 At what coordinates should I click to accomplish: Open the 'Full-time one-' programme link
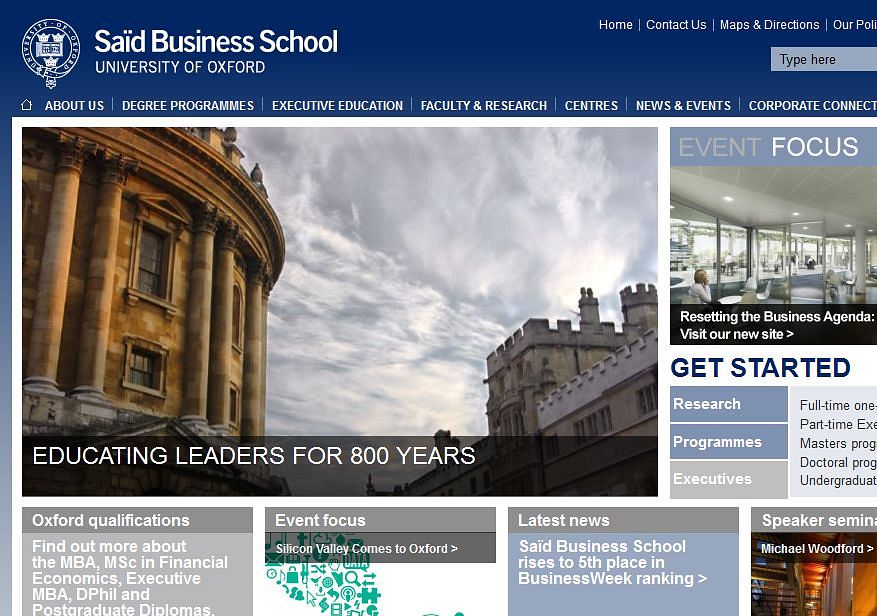838,405
